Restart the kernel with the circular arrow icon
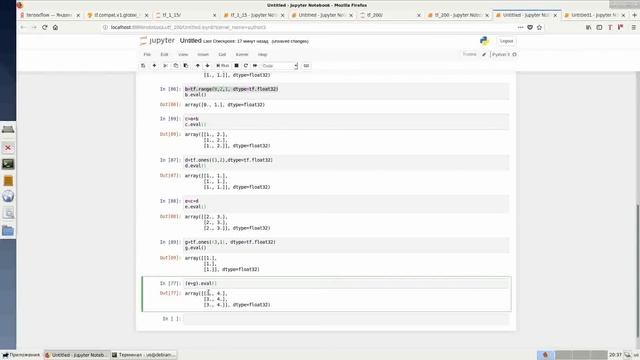This screenshot has width=640, height=360. 246,66
